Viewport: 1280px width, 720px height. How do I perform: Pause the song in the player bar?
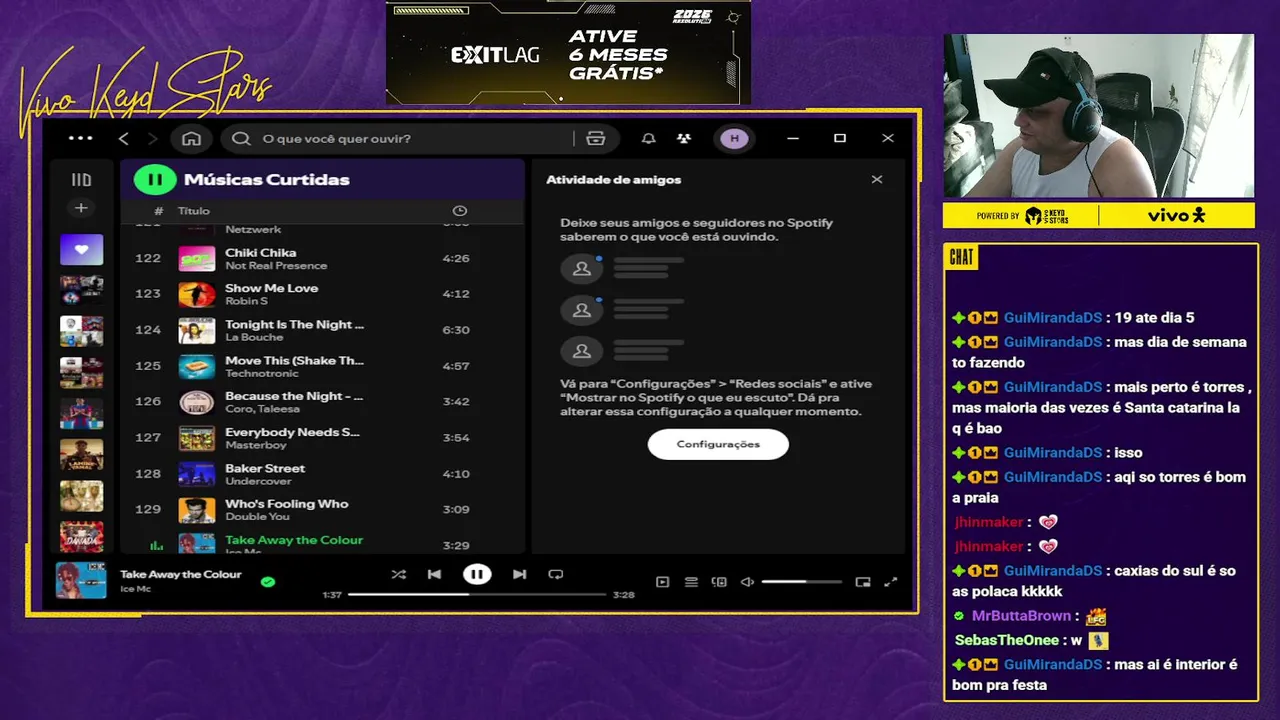(x=477, y=574)
